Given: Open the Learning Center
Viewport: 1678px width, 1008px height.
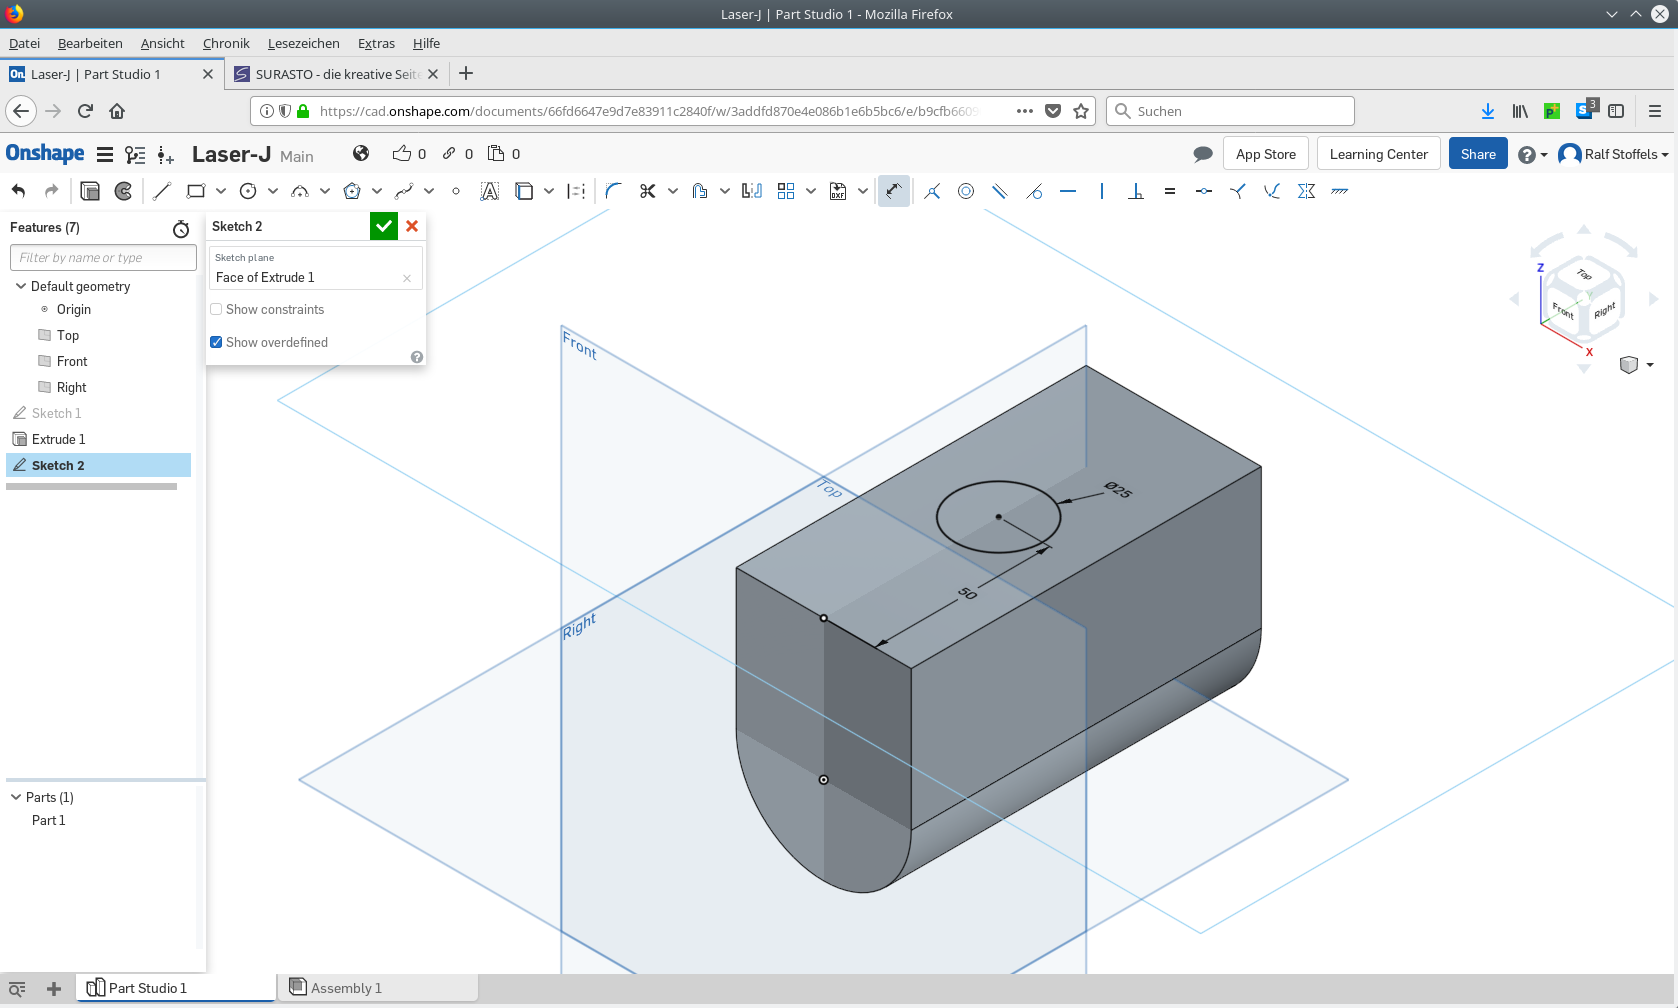Looking at the screenshot, I should (x=1378, y=154).
